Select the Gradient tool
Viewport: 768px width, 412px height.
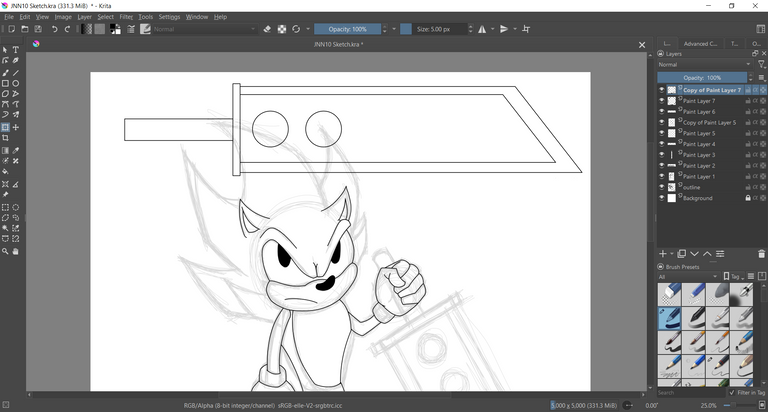tap(5, 150)
